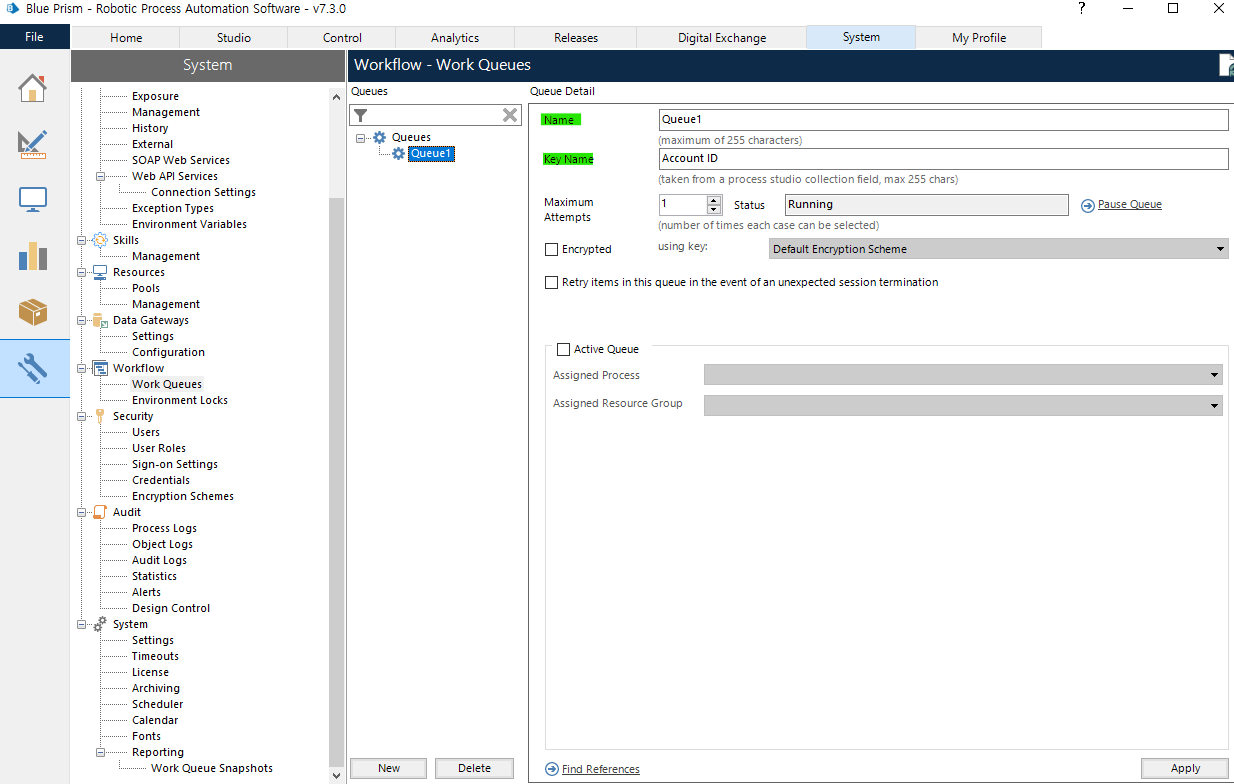This screenshot has height=784, width=1234.
Task: Click the Blue Prism logo in title bar
Action: pos(13,8)
